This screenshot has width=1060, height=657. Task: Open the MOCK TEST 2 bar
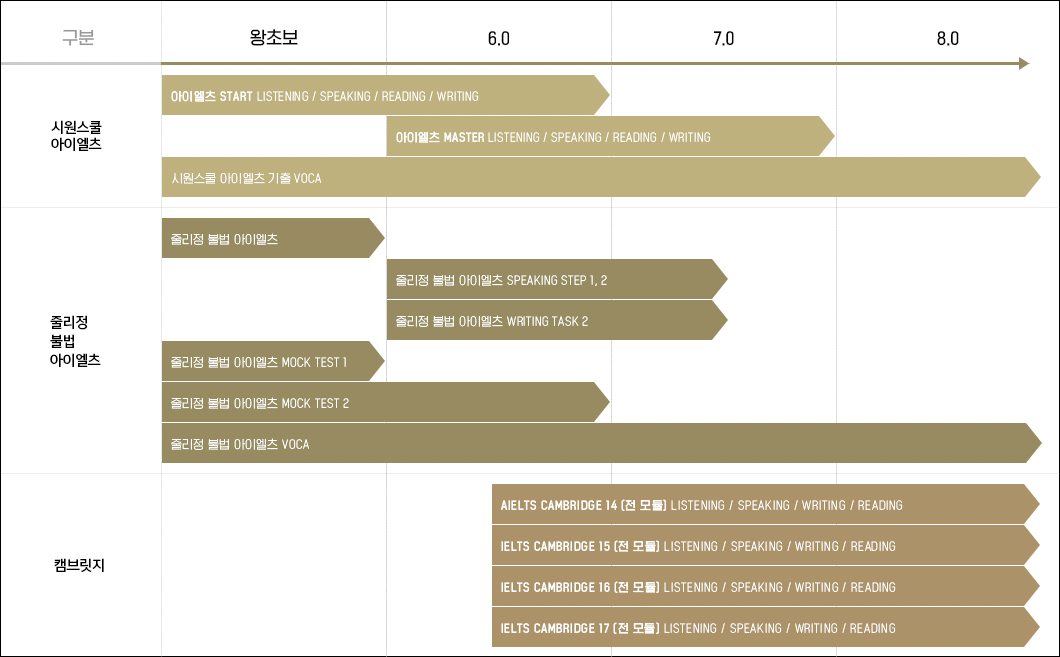(385, 403)
